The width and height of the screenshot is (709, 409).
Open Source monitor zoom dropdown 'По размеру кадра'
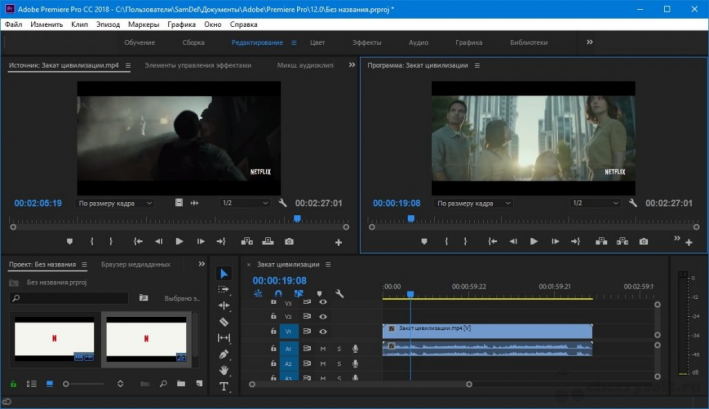117,202
